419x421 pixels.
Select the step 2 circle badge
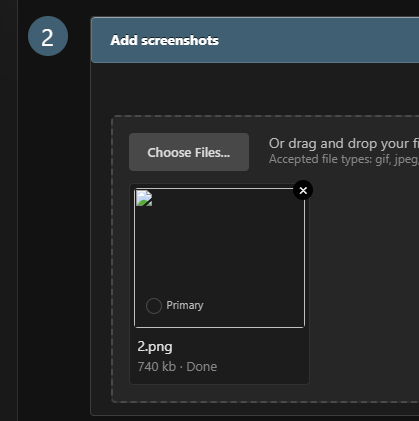[x=48, y=36]
